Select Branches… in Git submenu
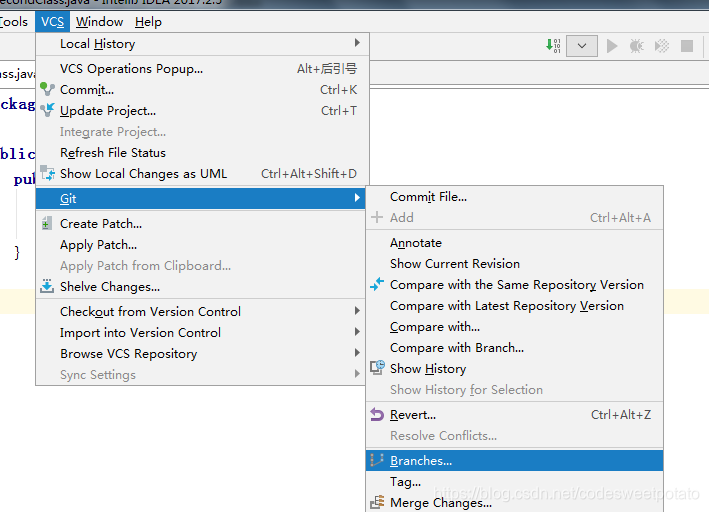709x512 pixels. (x=515, y=460)
